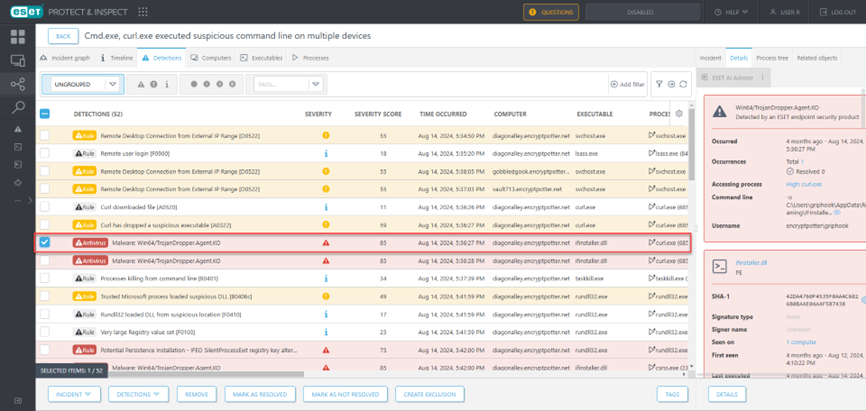
Task: Switch to the Process tree tab
Action: coord(773,58)
